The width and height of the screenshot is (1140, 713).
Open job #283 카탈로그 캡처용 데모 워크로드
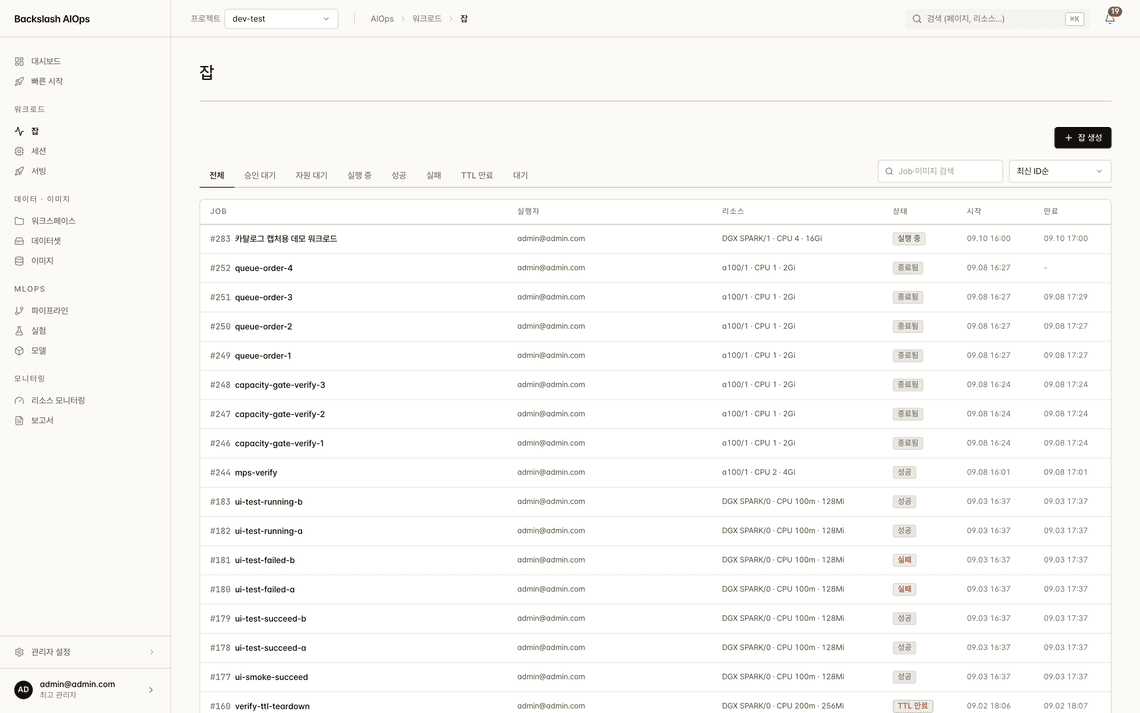click(x=655, y=239)
